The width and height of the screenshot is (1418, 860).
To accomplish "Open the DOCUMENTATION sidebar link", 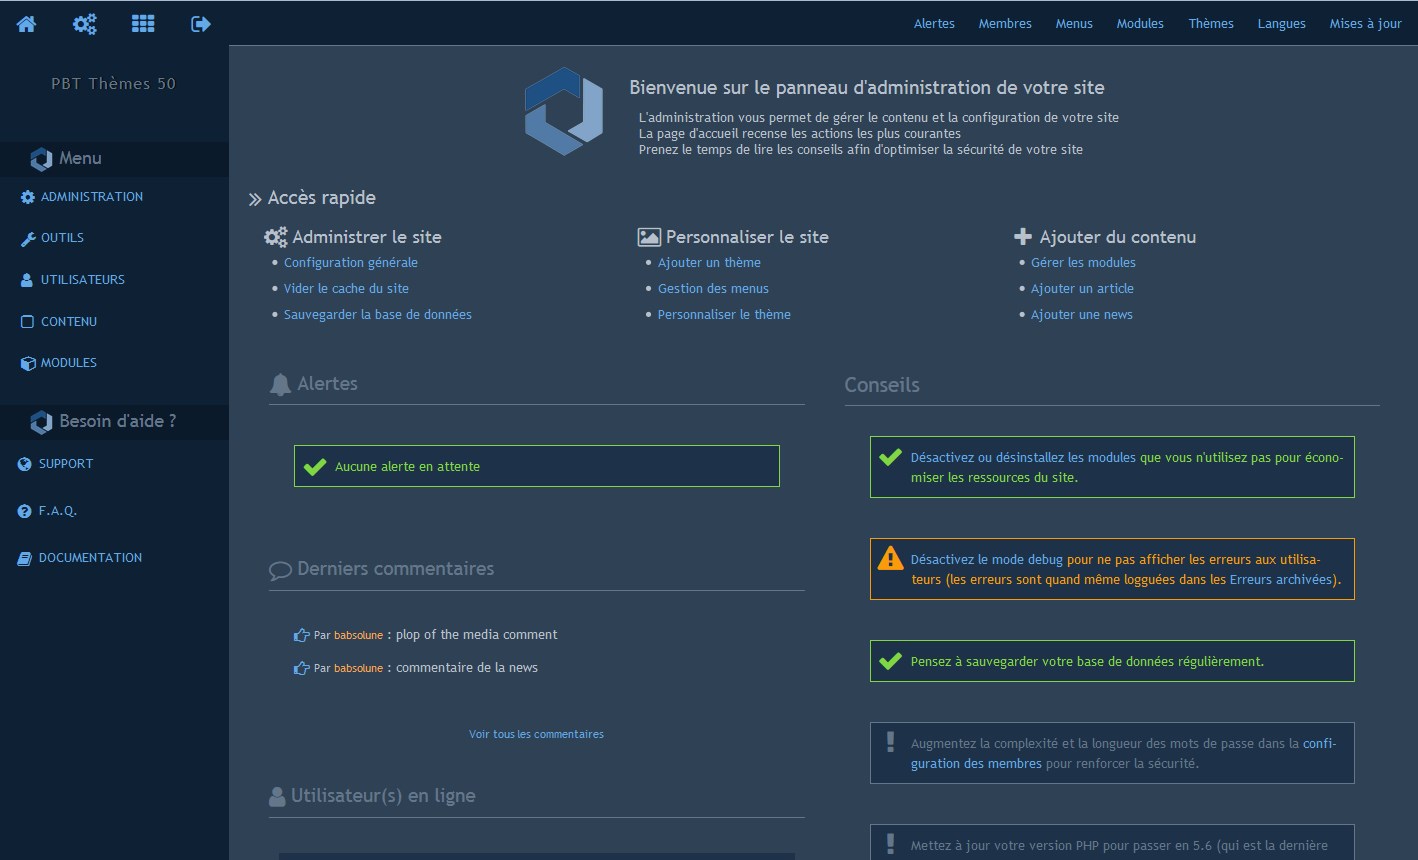I will tap(90, 558).
